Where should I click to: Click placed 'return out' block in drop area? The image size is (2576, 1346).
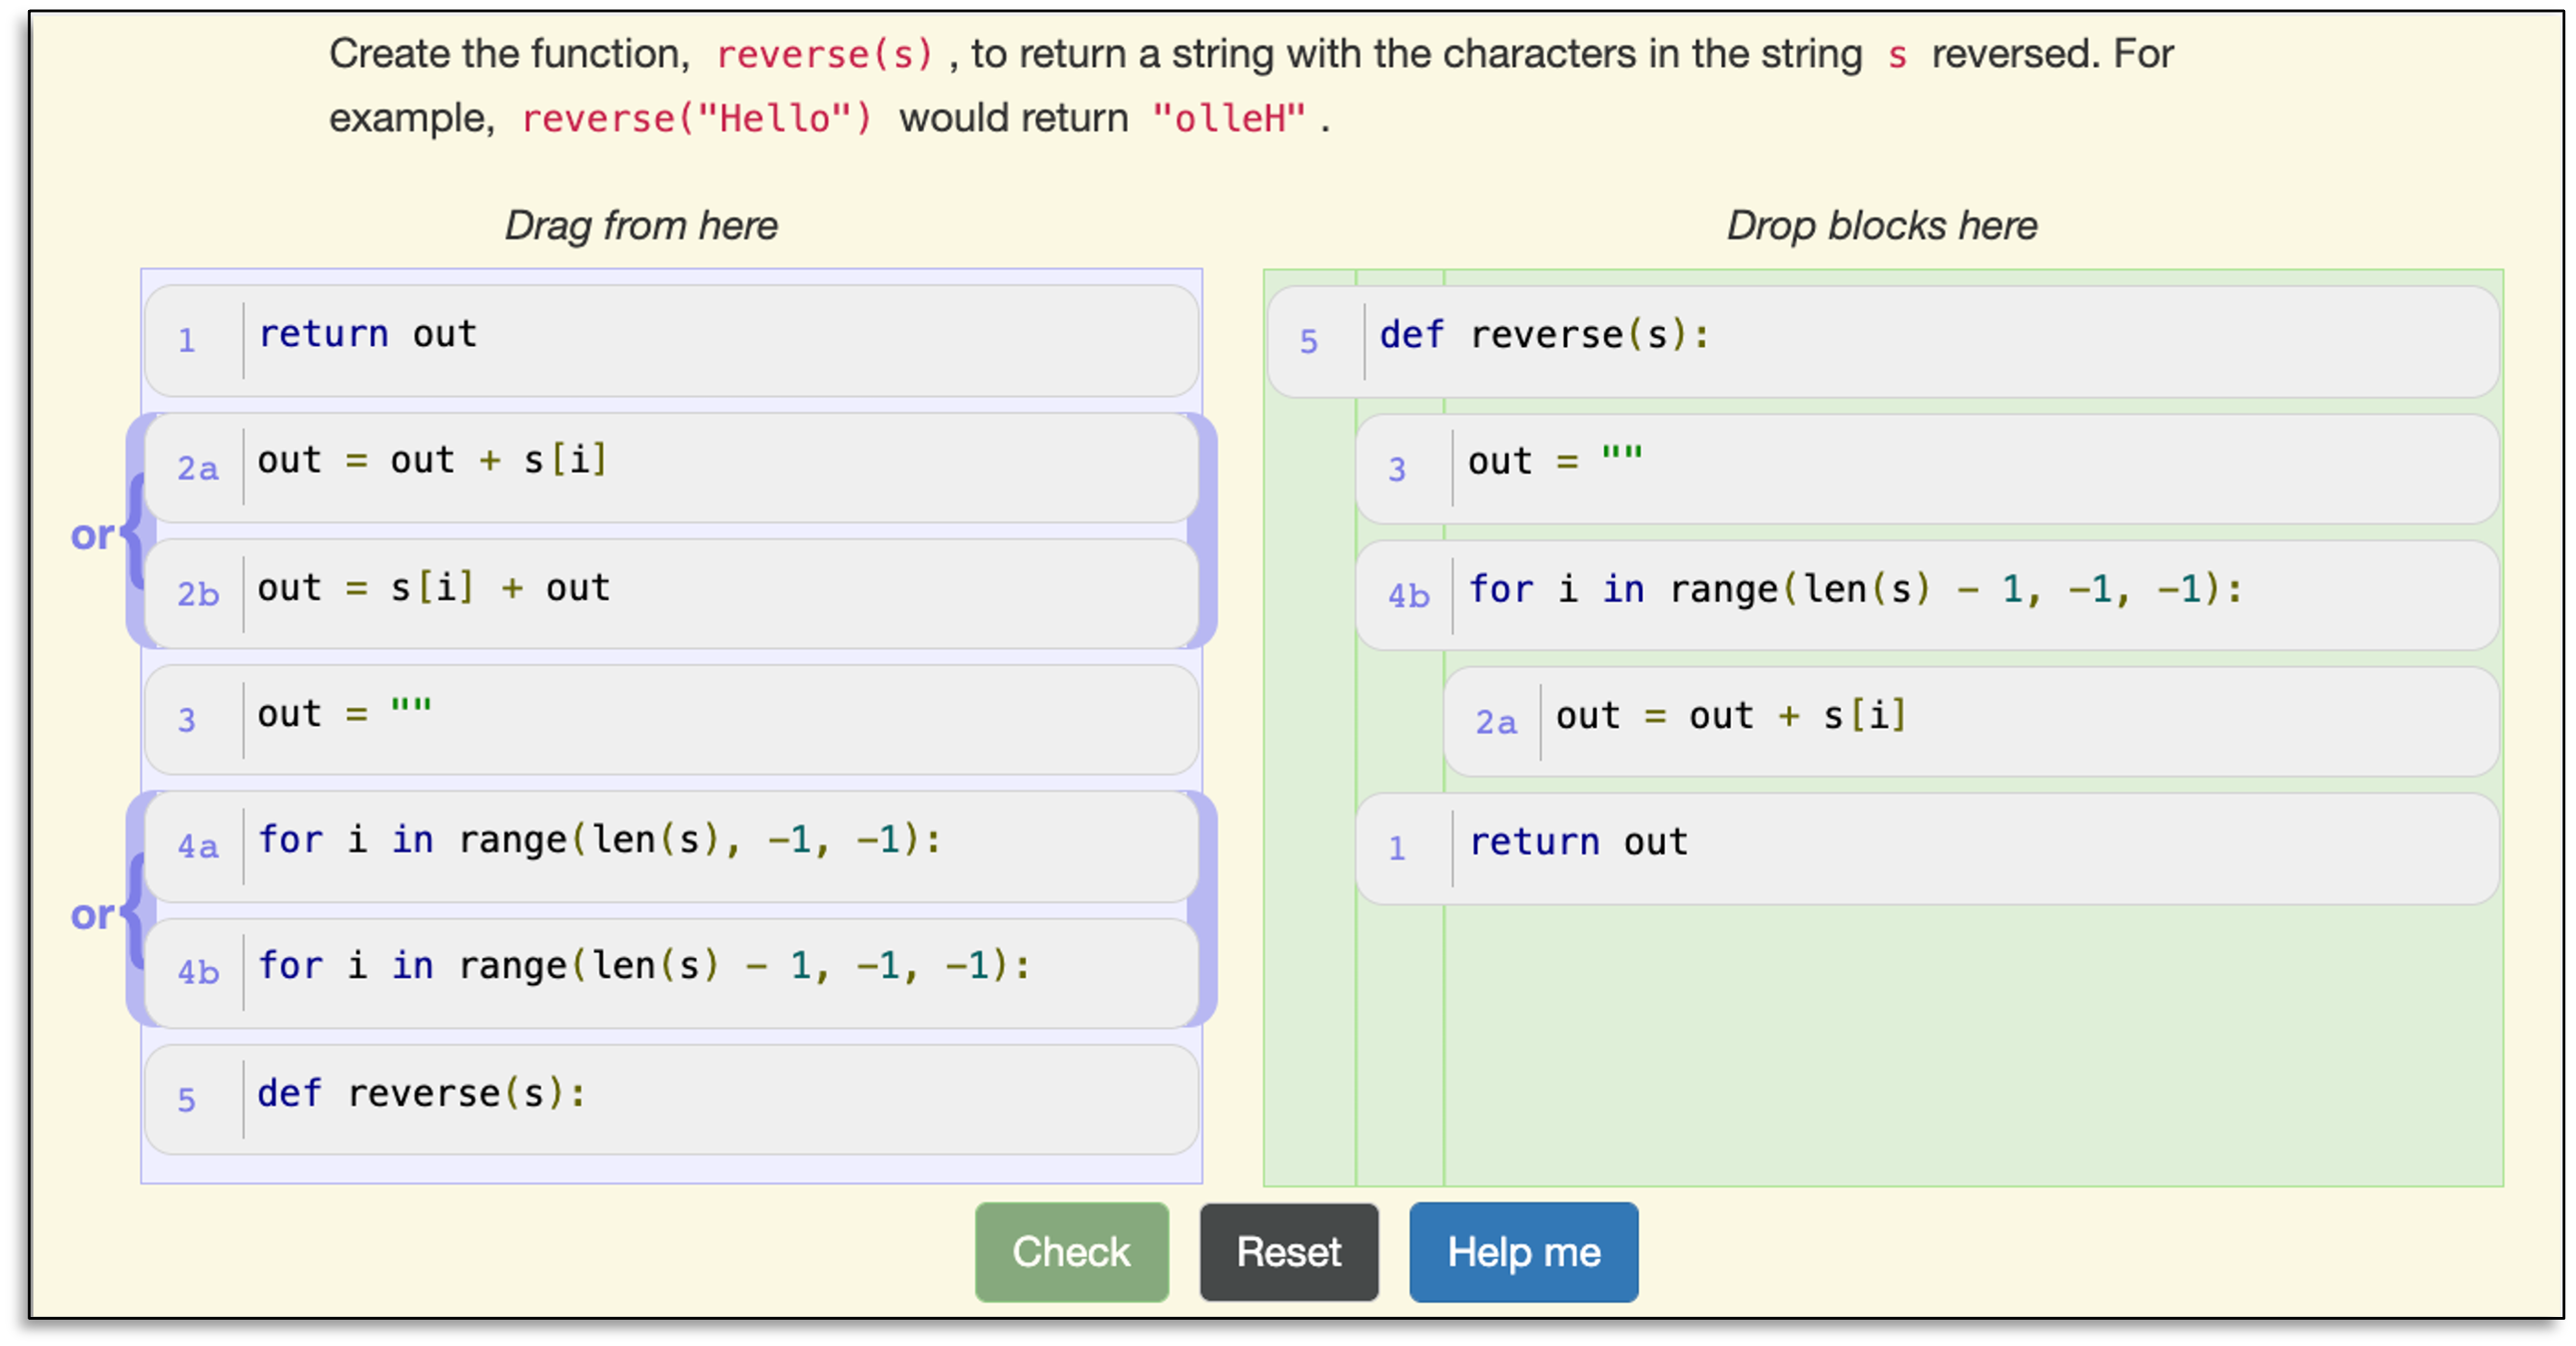pyautogui.click(x=1926, y=848)
